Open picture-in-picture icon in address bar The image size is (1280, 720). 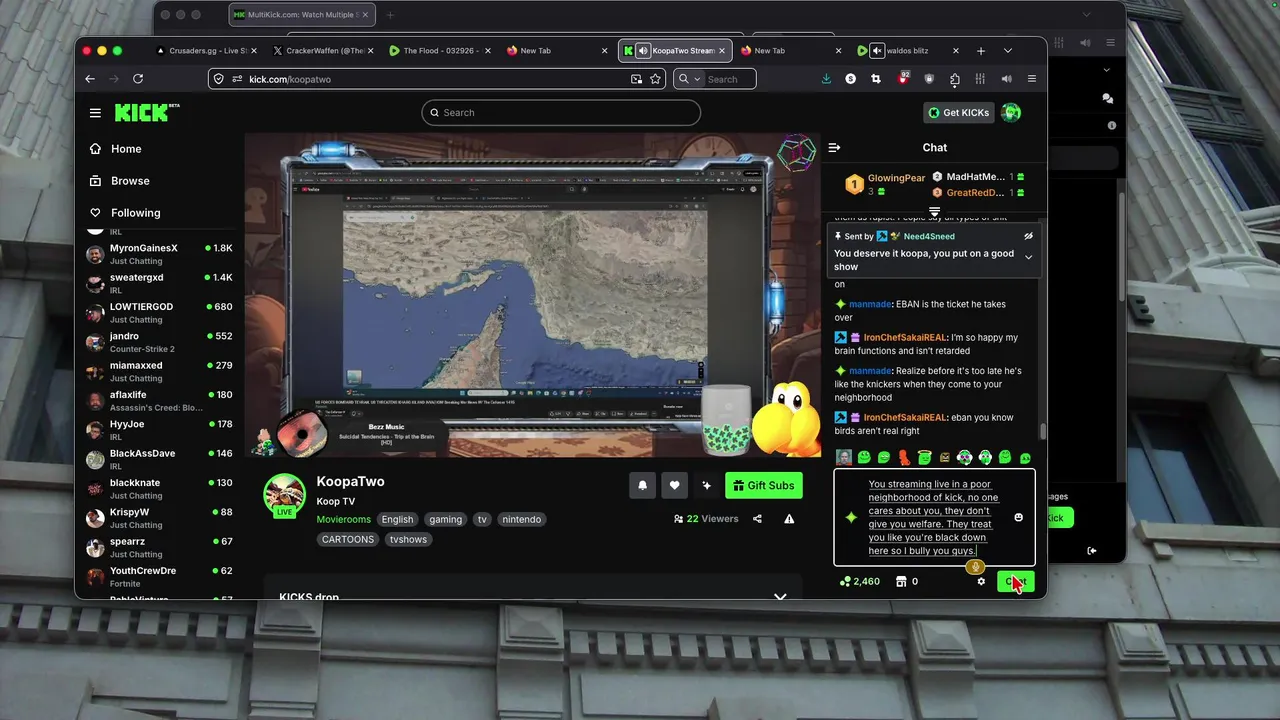point(637,79)
